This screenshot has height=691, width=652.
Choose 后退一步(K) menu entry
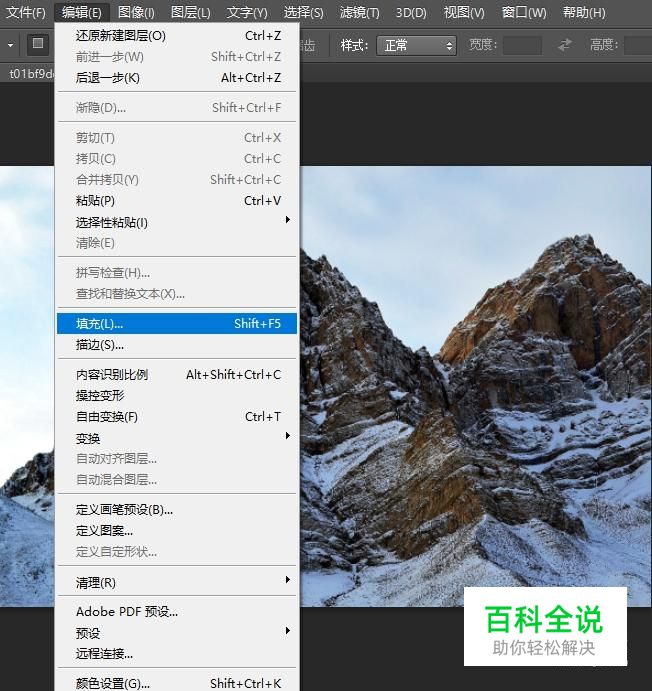pos(177,78)
